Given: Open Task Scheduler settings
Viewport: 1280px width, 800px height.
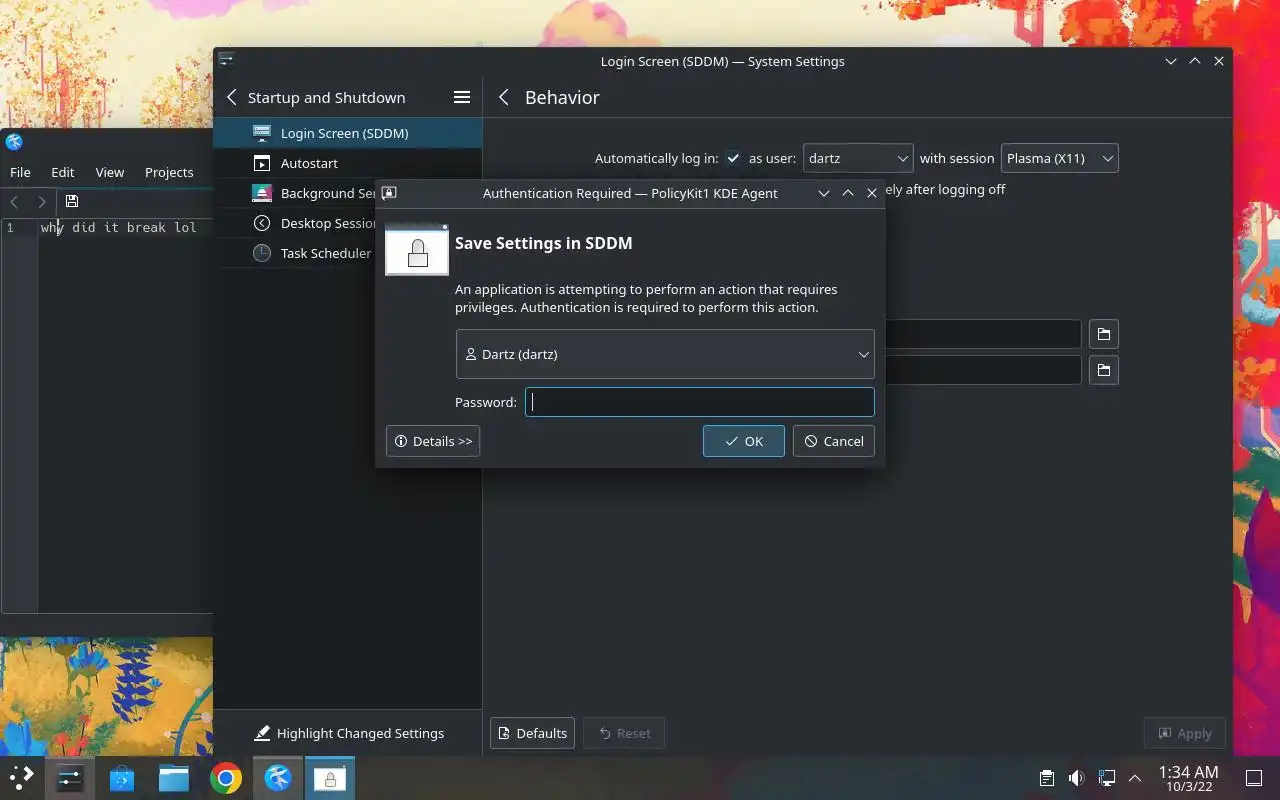Looking at the screenshot, I should coord(295,253).
